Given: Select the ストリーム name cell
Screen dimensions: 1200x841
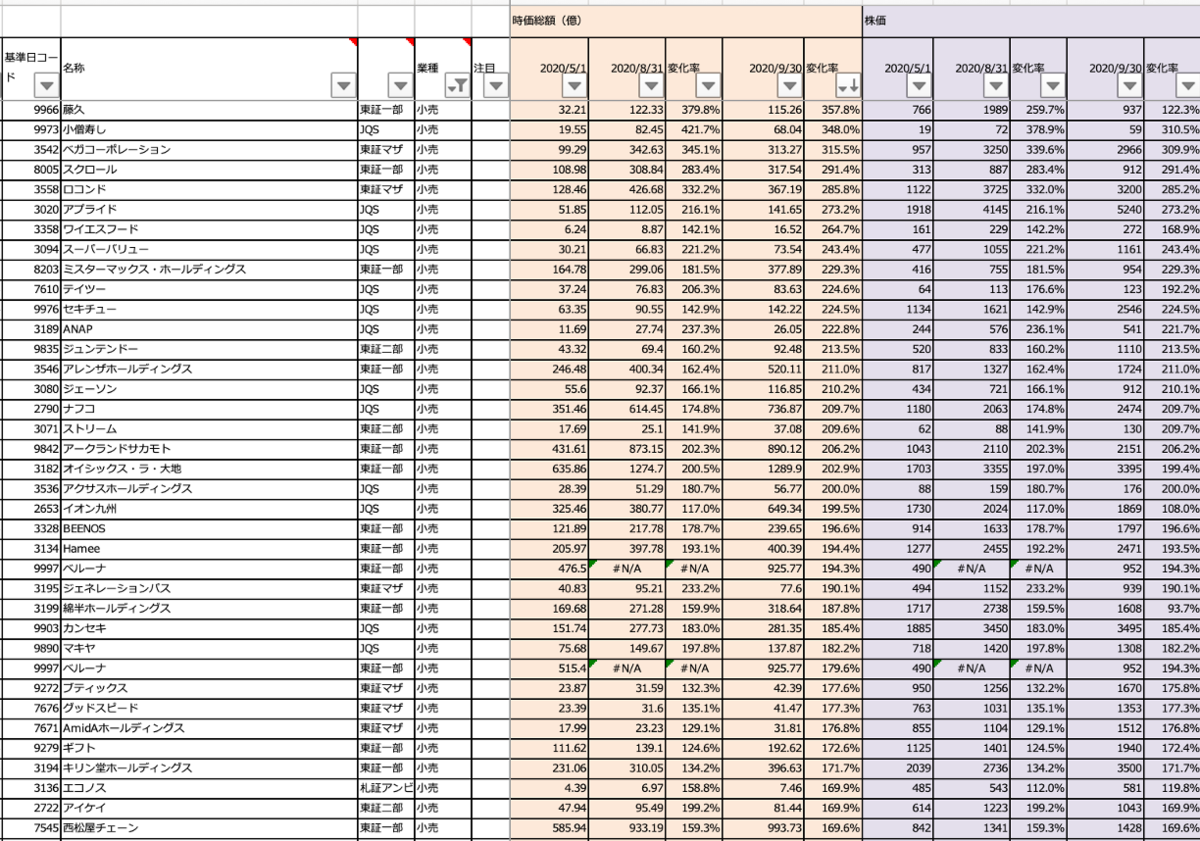Looking at the screenshot, I should (209, 430).
